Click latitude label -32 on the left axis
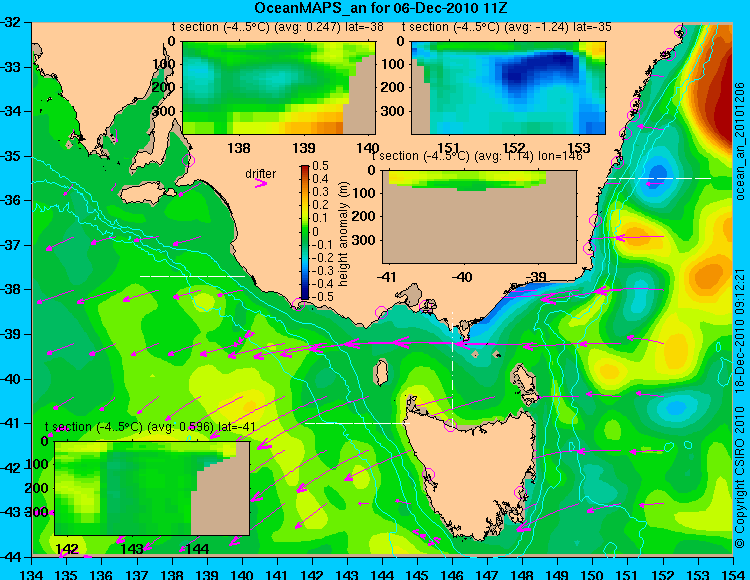750x580 pixels. click(11, 22)
